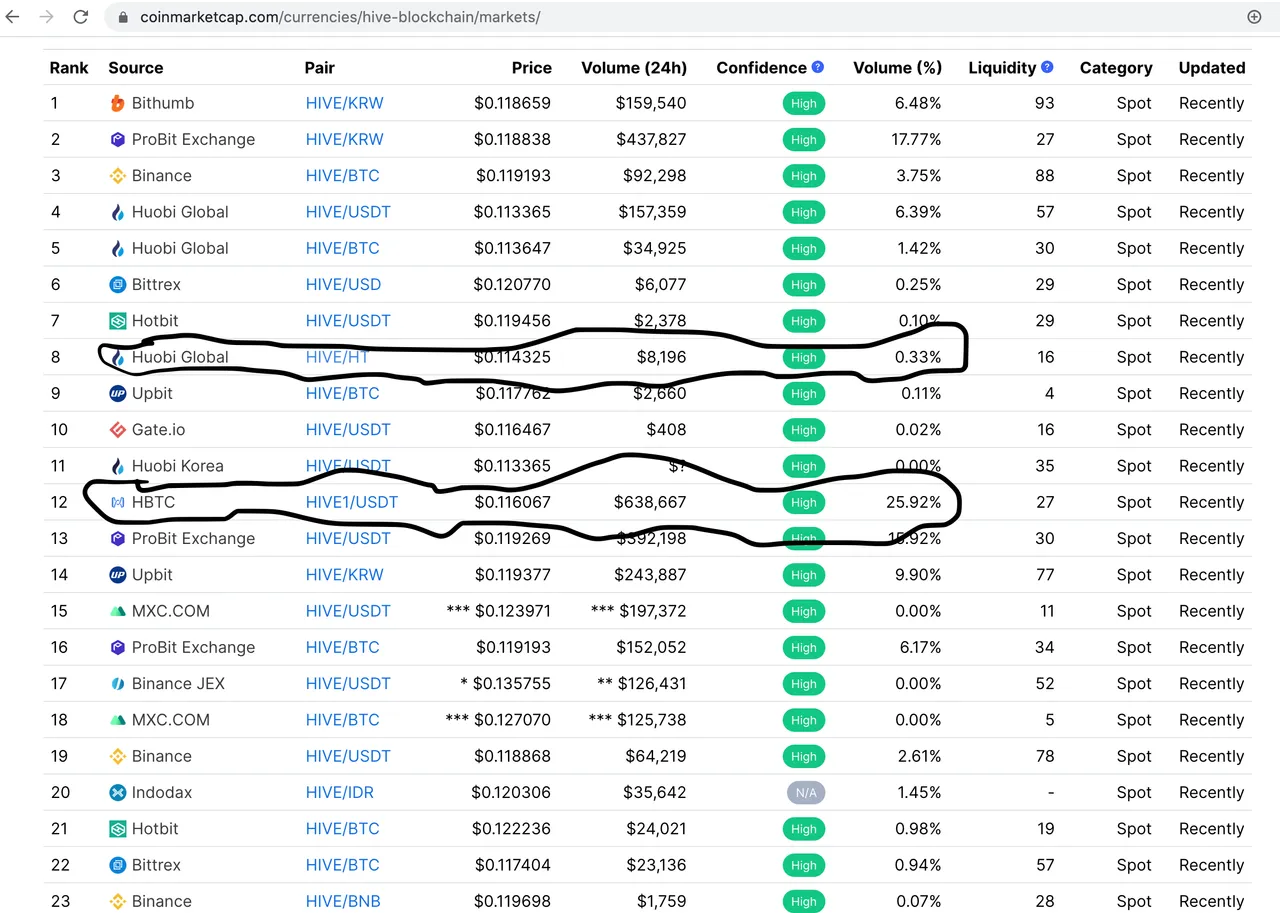Screen dimensions: 1280x913
Task: Click the Indodax logo in row 20
Action: [x=117, y=793]
